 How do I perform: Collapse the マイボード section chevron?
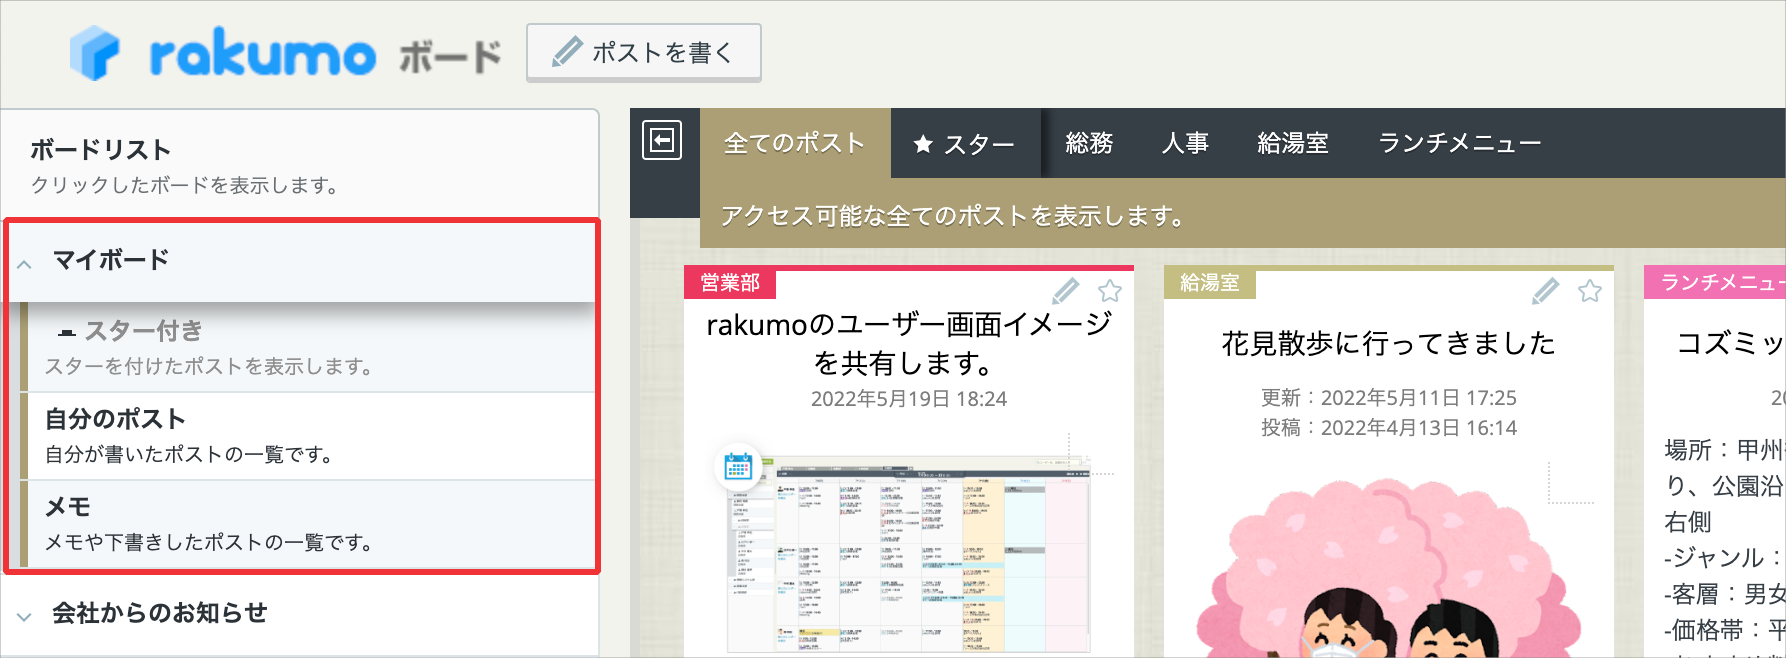coord(25,264)
